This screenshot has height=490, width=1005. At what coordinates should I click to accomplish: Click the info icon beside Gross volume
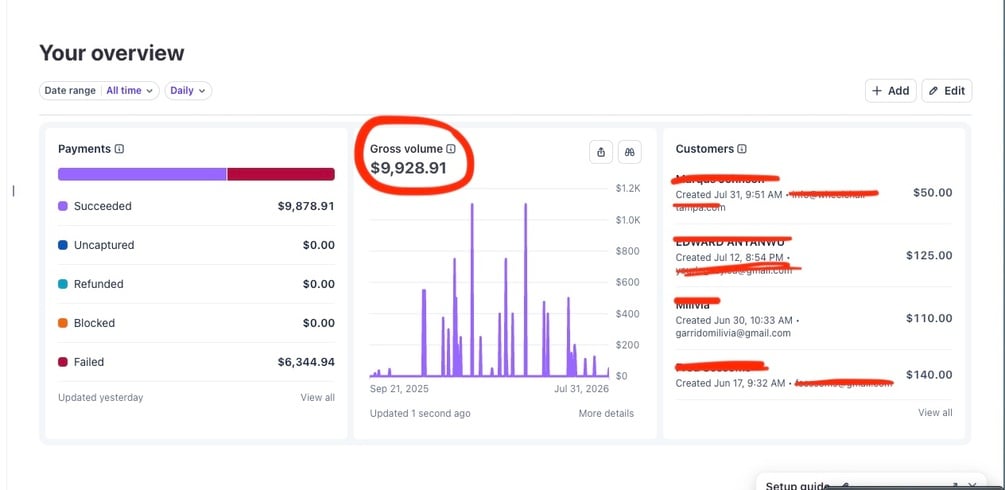click(451, 149)
